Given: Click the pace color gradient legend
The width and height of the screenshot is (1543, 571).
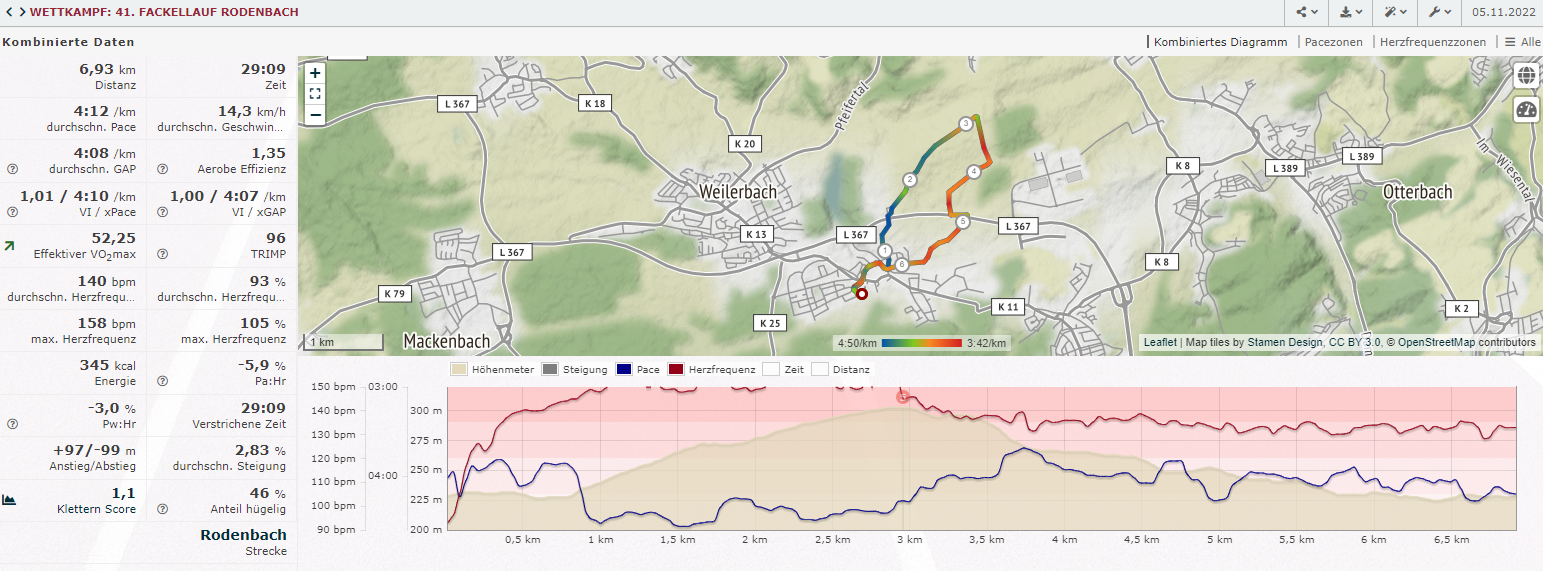Looking at the screenshot, I should click(x=921, y=343).
